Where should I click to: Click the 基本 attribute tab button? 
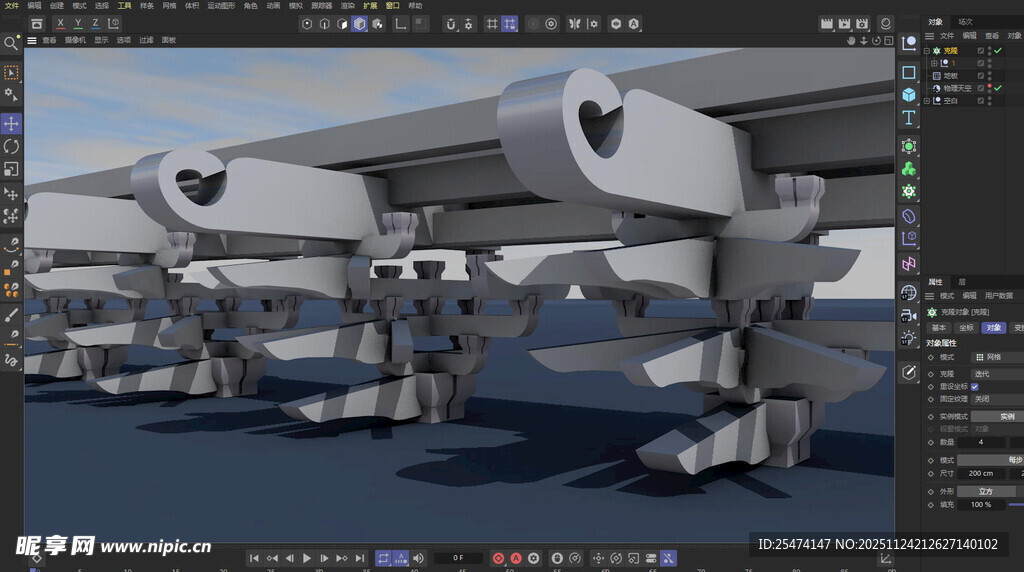pos(939,327)
